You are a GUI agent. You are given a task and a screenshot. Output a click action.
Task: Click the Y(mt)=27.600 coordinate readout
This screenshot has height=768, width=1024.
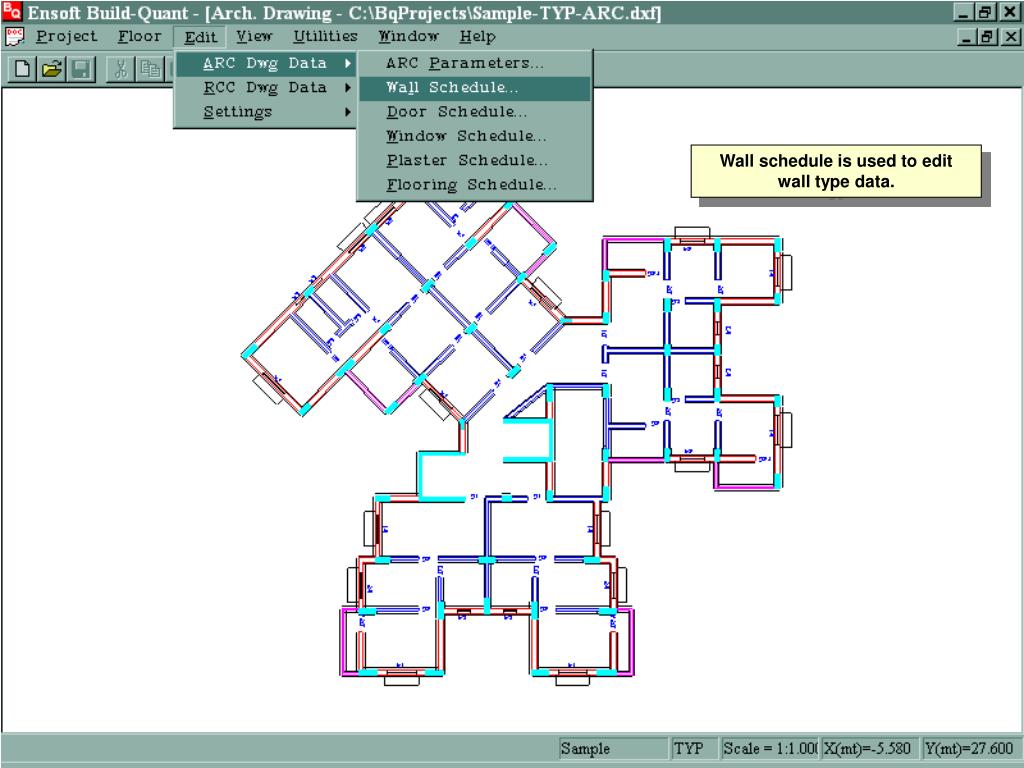pyautogui.click(x=970, y=748)
